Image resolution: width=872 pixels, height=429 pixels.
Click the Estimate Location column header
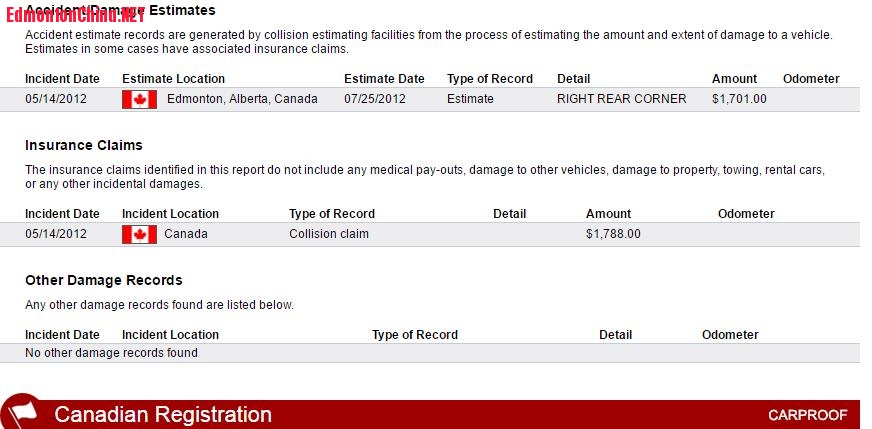pos(174,79)
